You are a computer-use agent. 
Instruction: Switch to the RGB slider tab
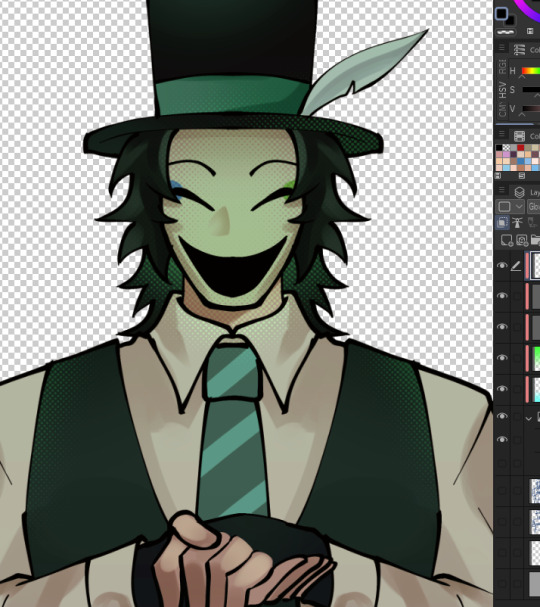coord(502,67)
